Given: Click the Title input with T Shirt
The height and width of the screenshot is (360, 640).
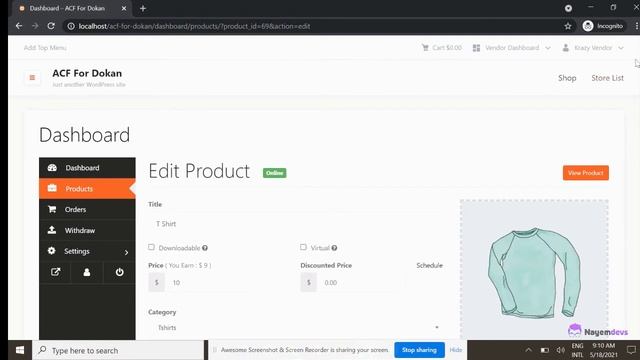Looking at the screenshot, I should (x=296, y=224).
